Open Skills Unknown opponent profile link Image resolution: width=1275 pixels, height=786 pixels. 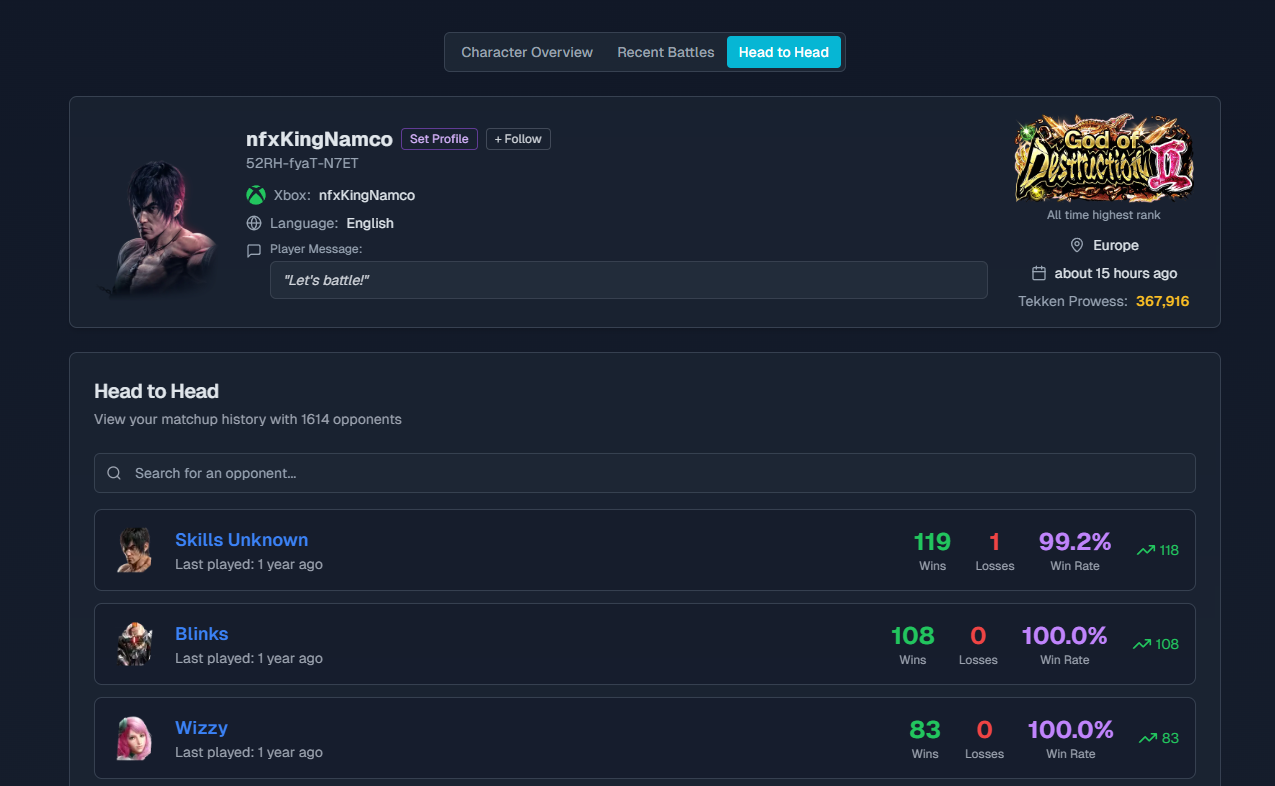tap(241, 540)
